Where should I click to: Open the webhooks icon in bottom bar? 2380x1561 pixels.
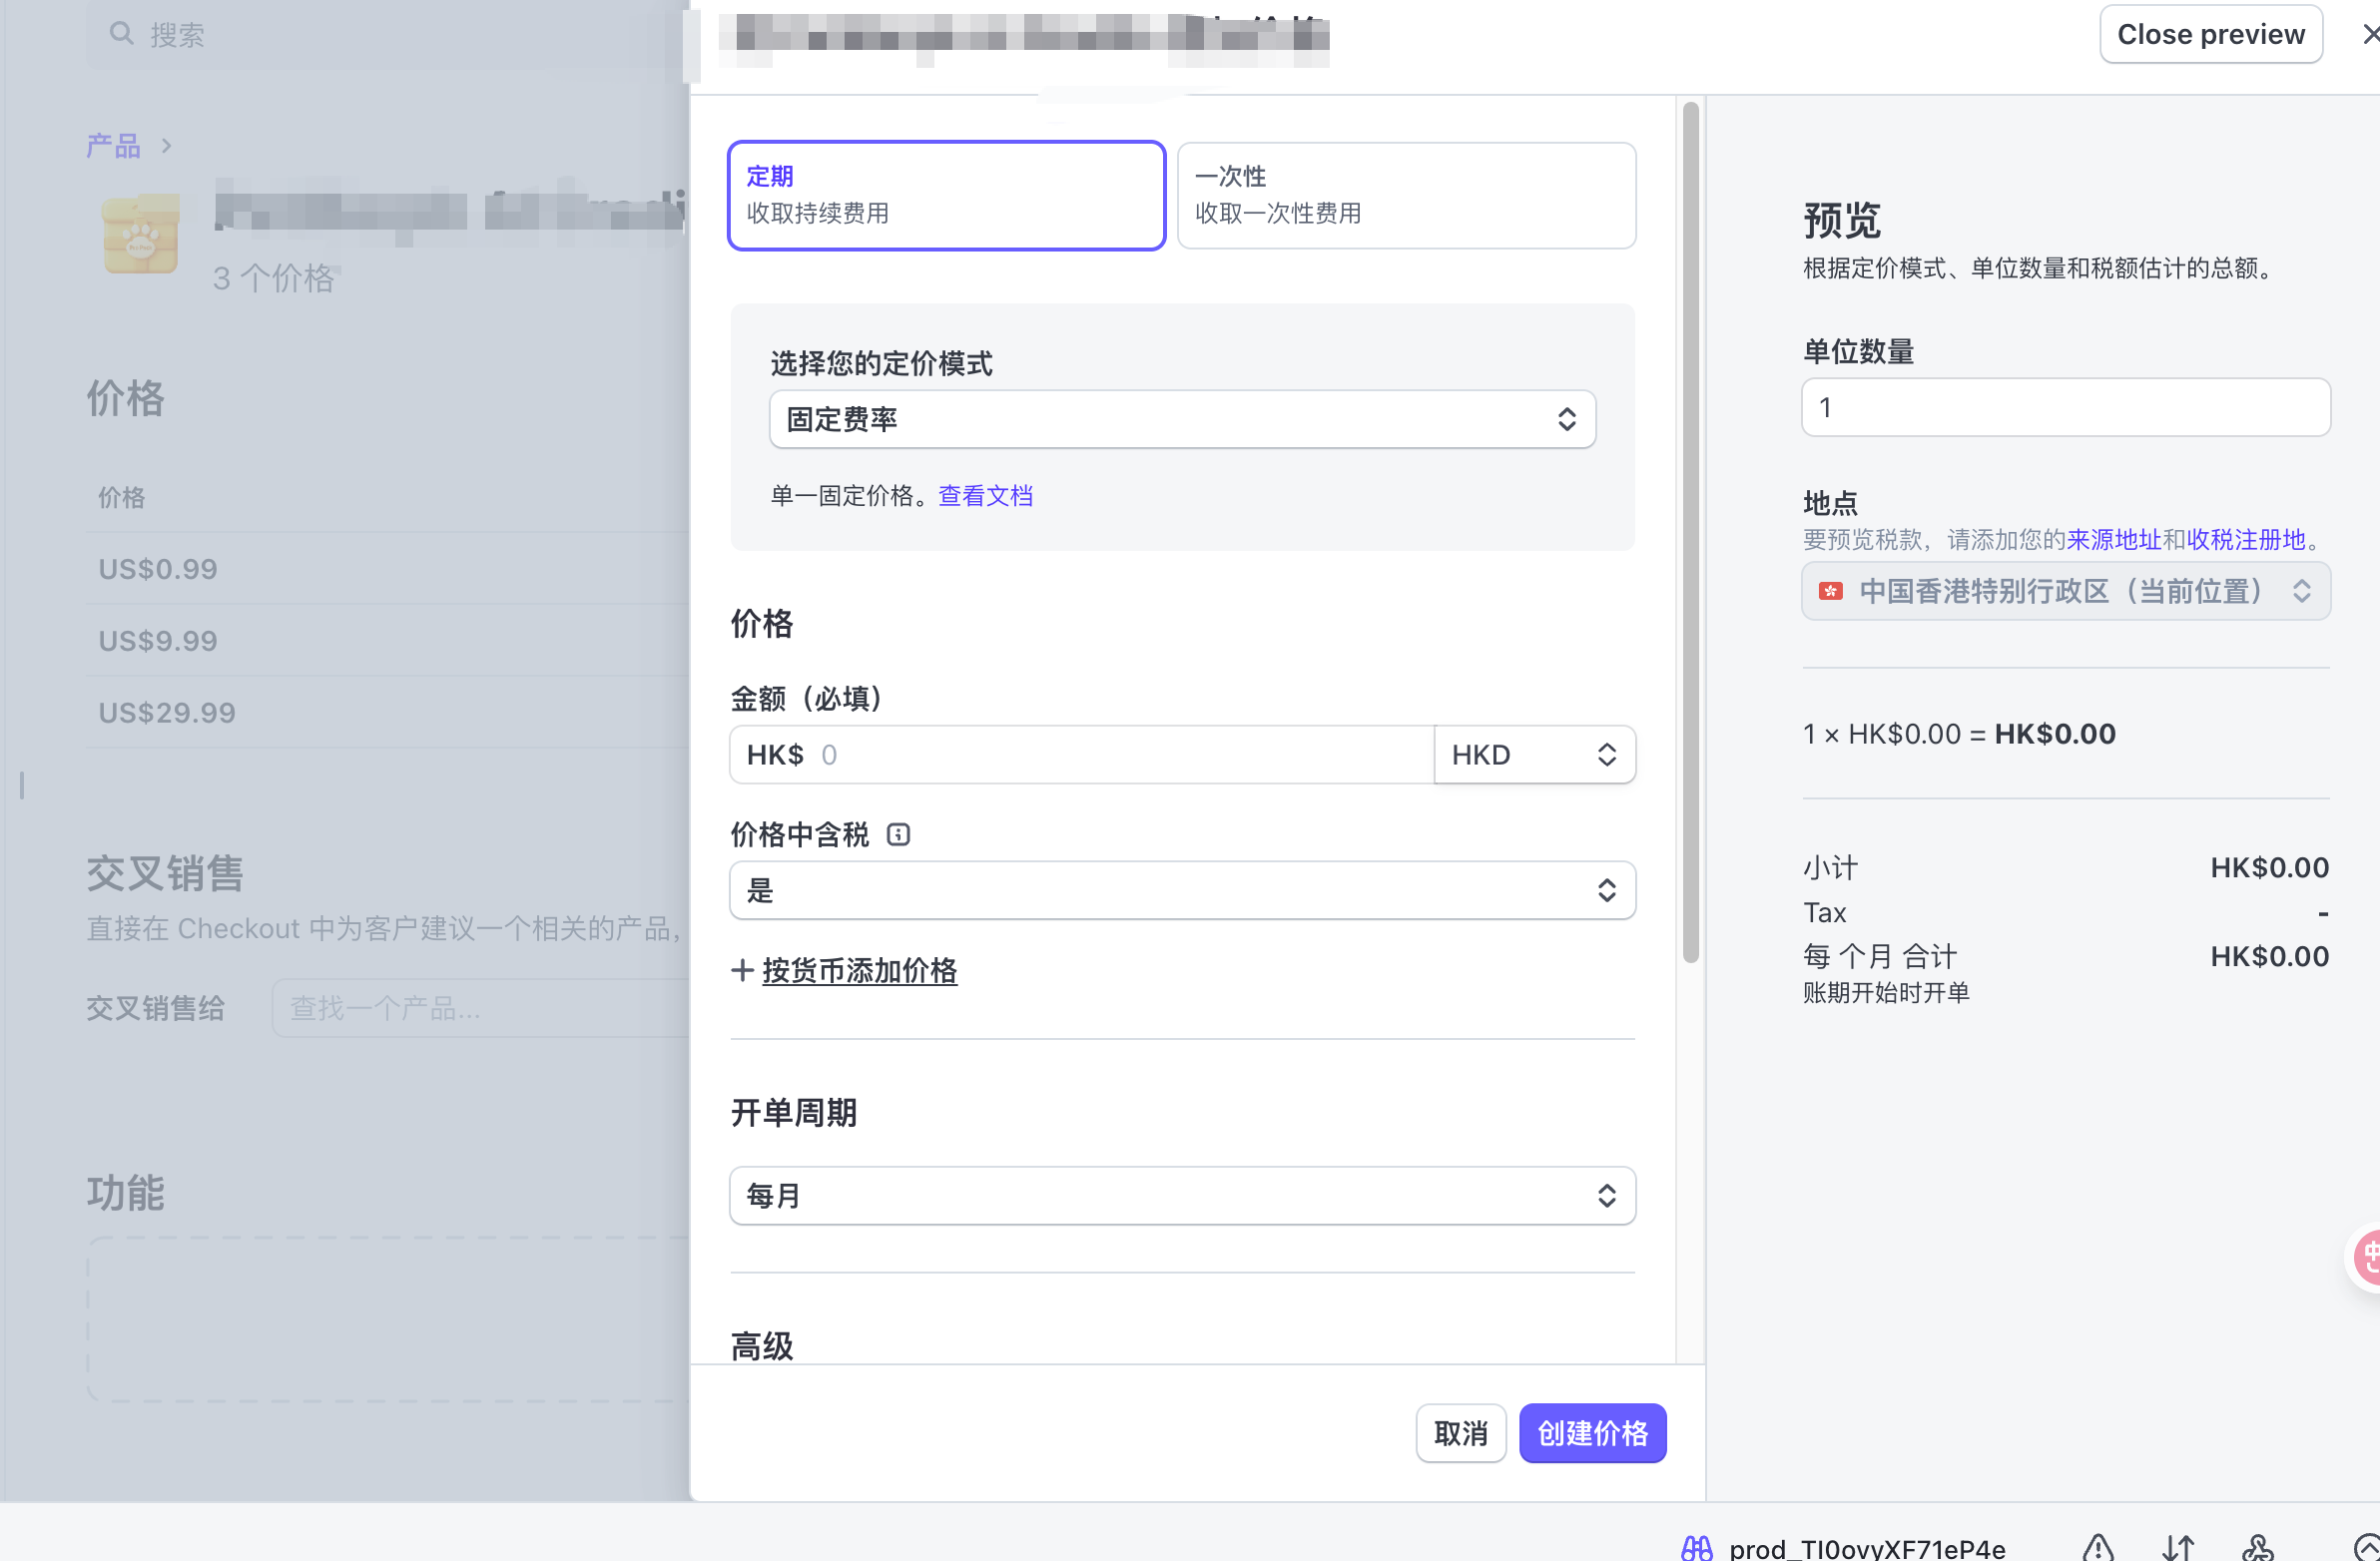pyautogui.click(x=2257, y=1548)
